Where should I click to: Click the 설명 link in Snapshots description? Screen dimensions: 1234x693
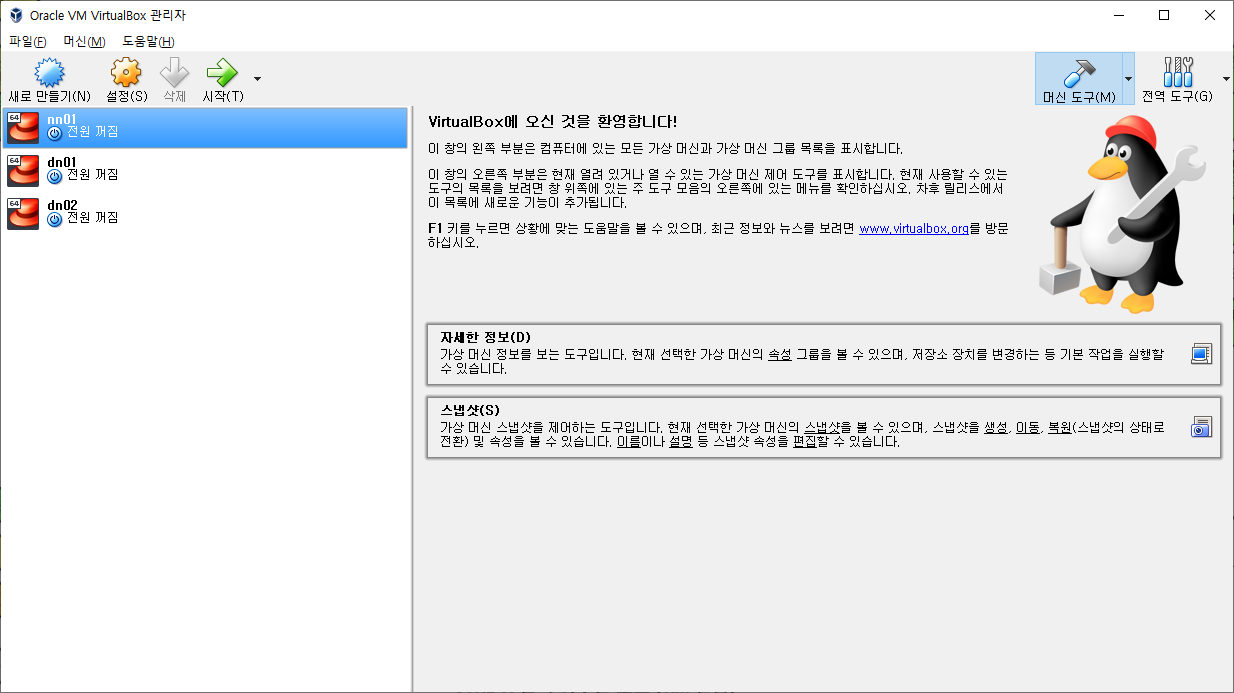pos(682,441)
